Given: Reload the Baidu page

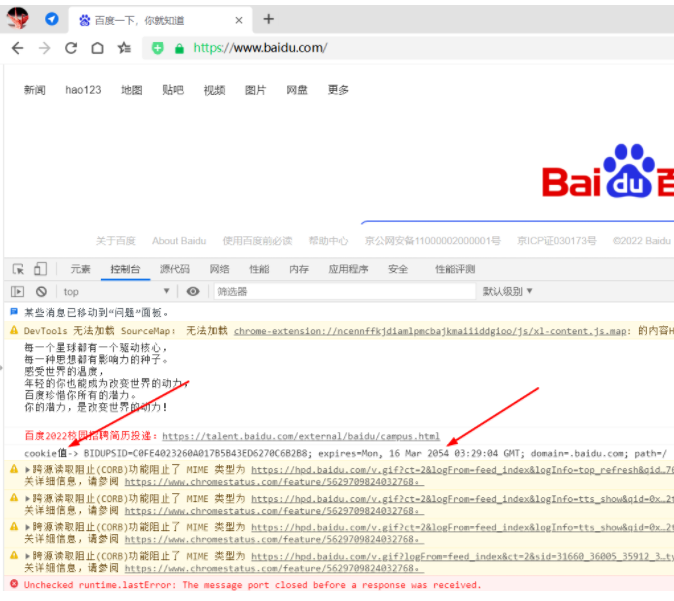Looking at the screenshot, I should coord(71,48).
